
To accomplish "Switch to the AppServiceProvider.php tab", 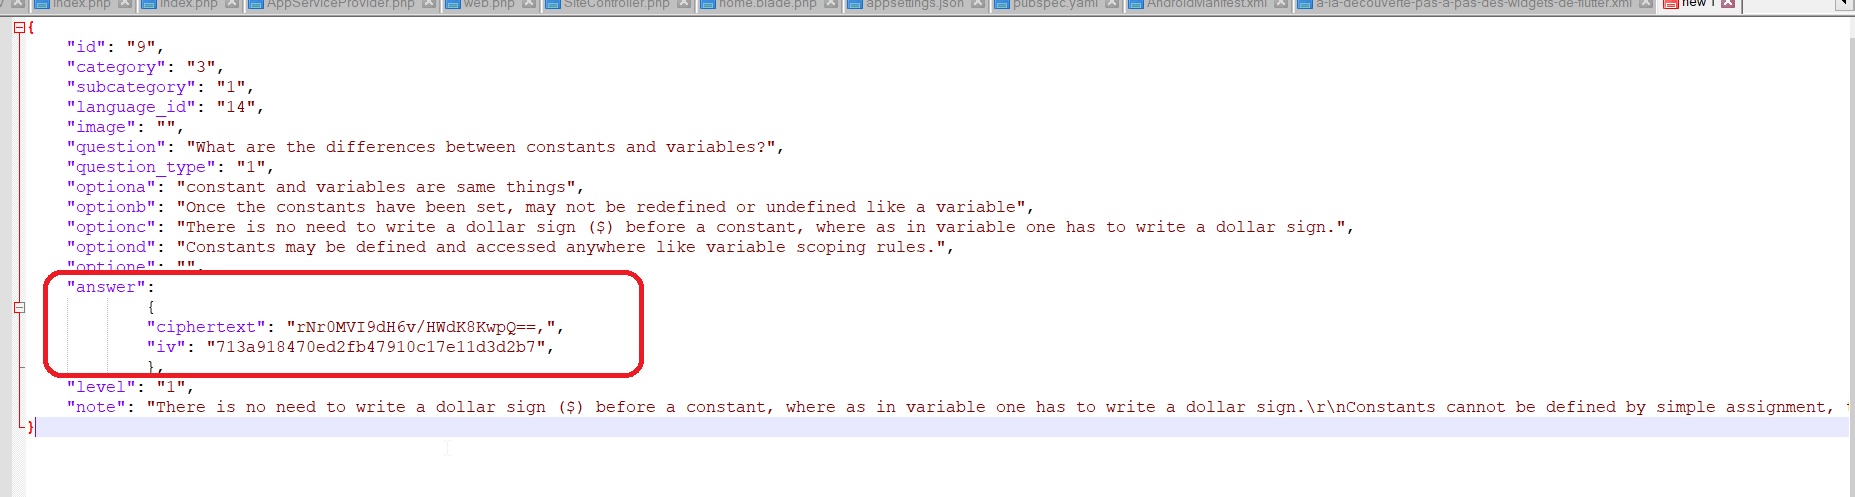I will tap(340, 4).
